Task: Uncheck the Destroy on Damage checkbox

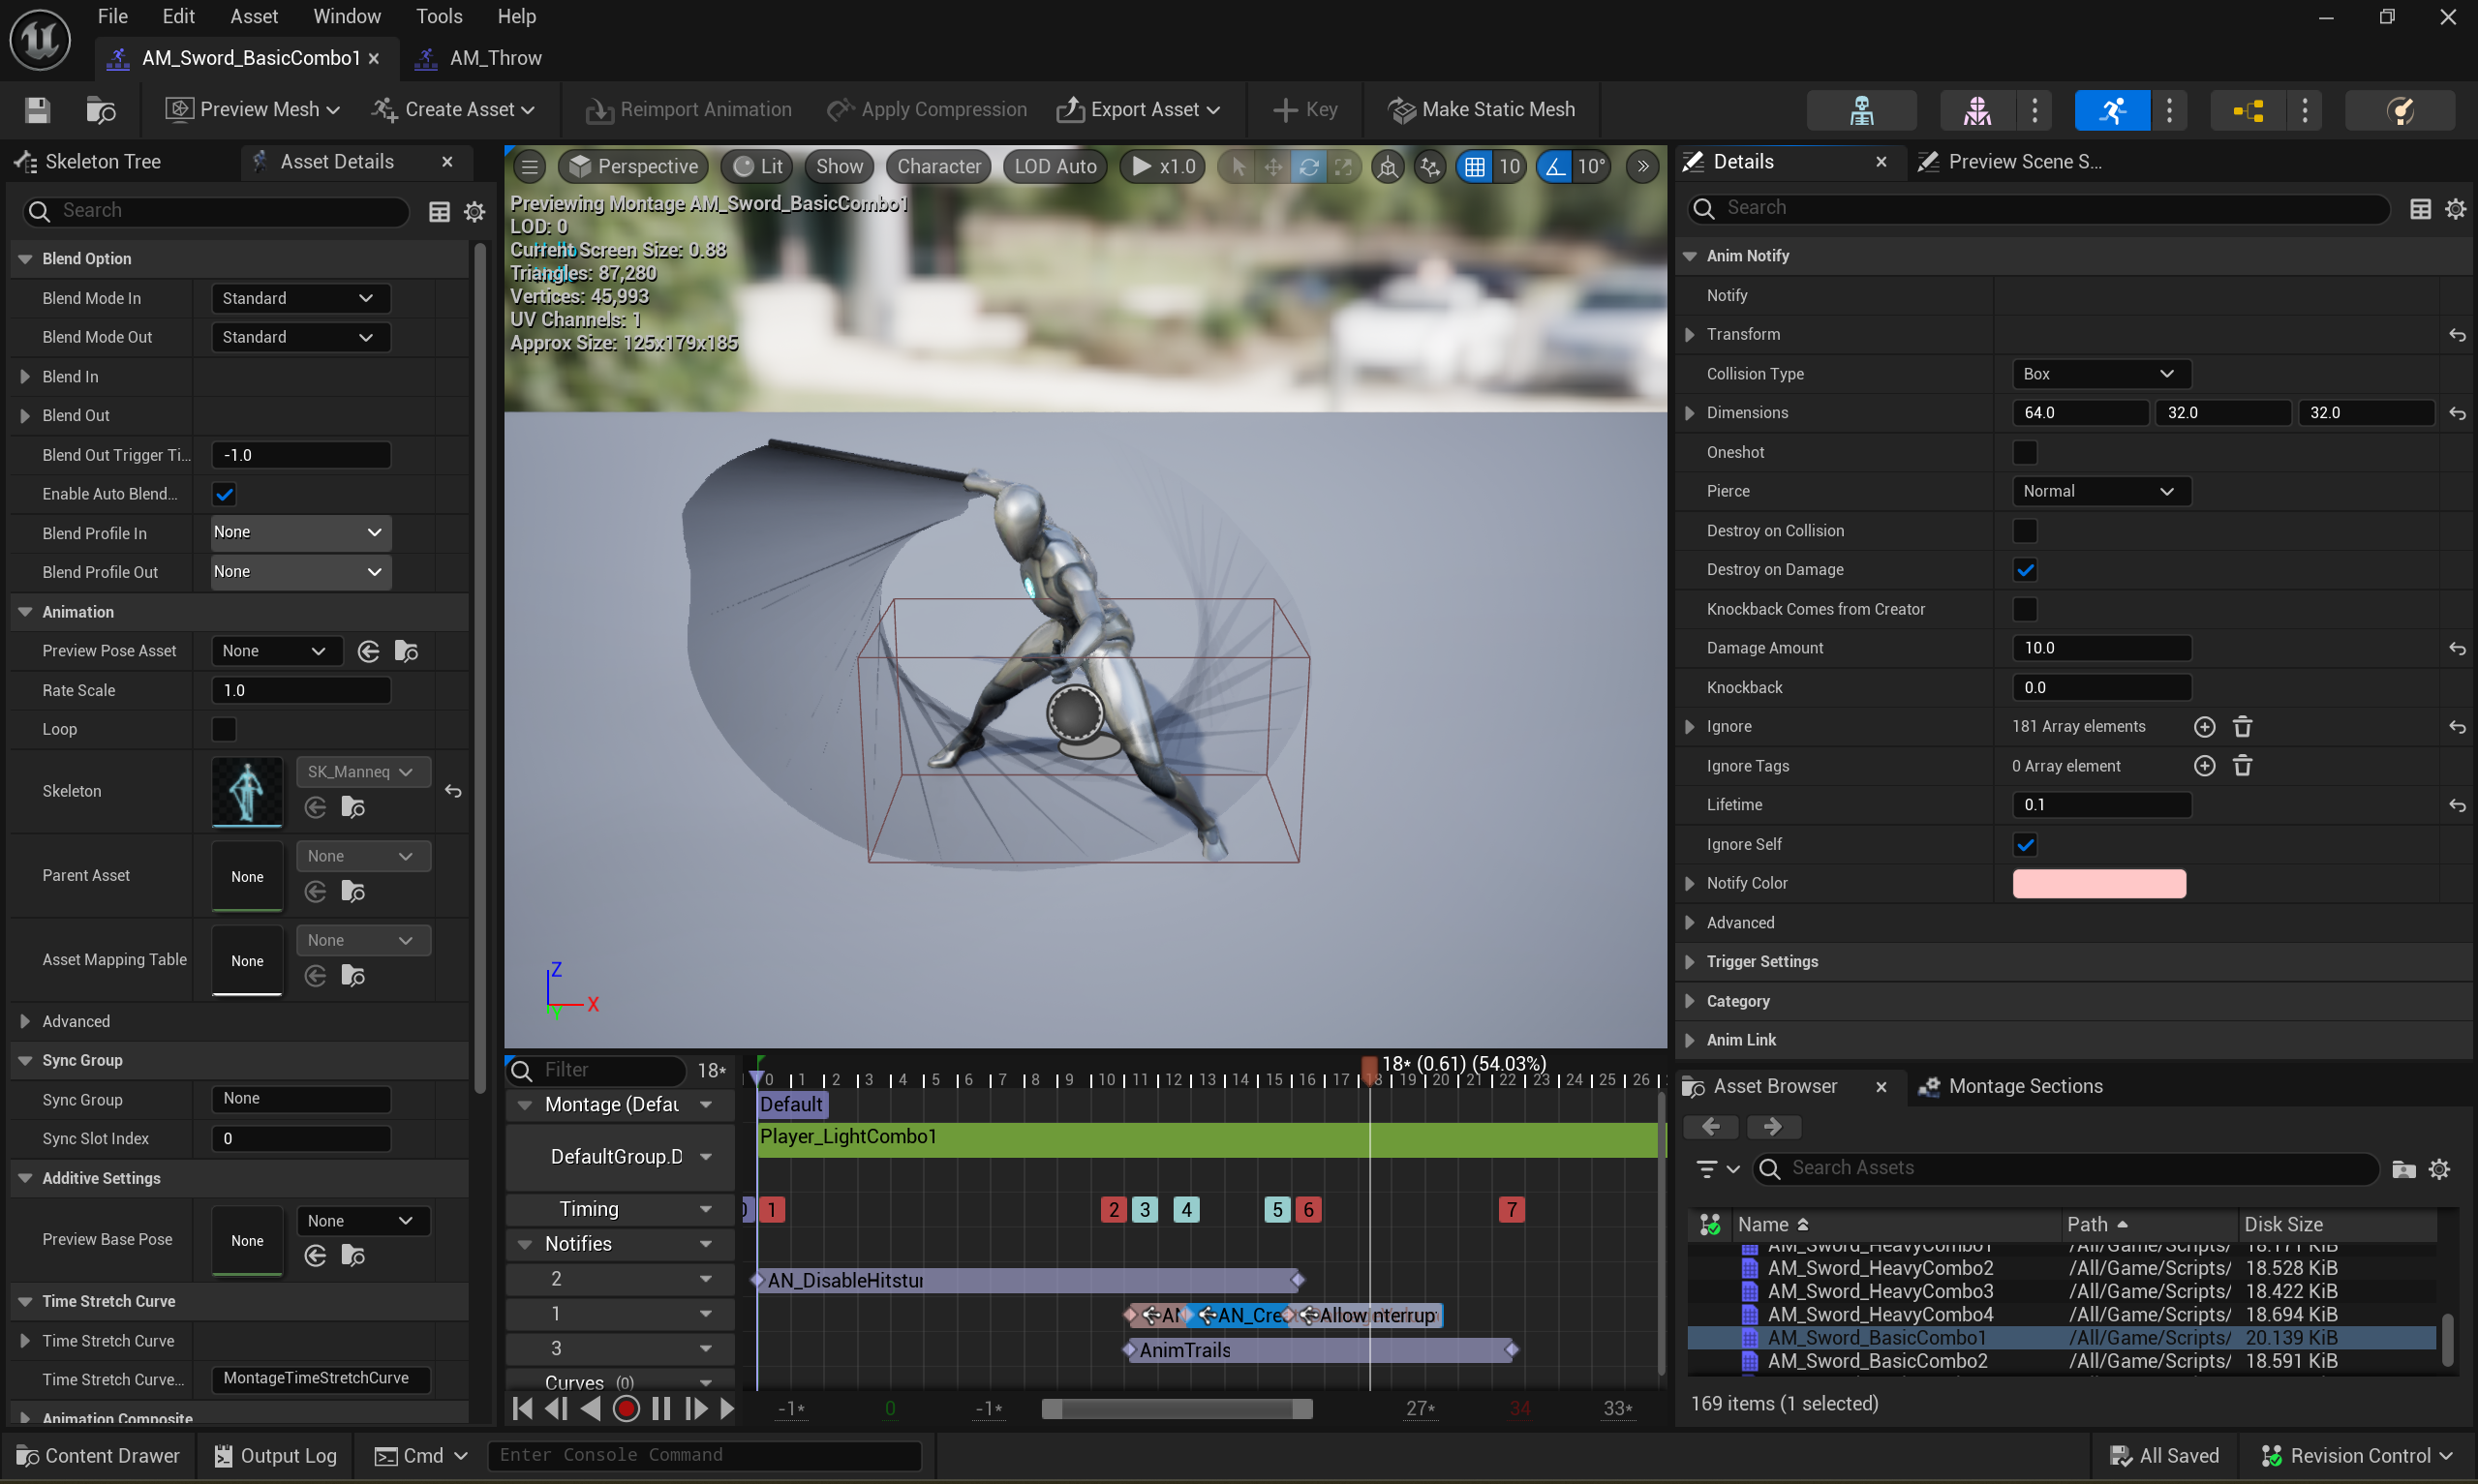Action: tap(2024, 570)
